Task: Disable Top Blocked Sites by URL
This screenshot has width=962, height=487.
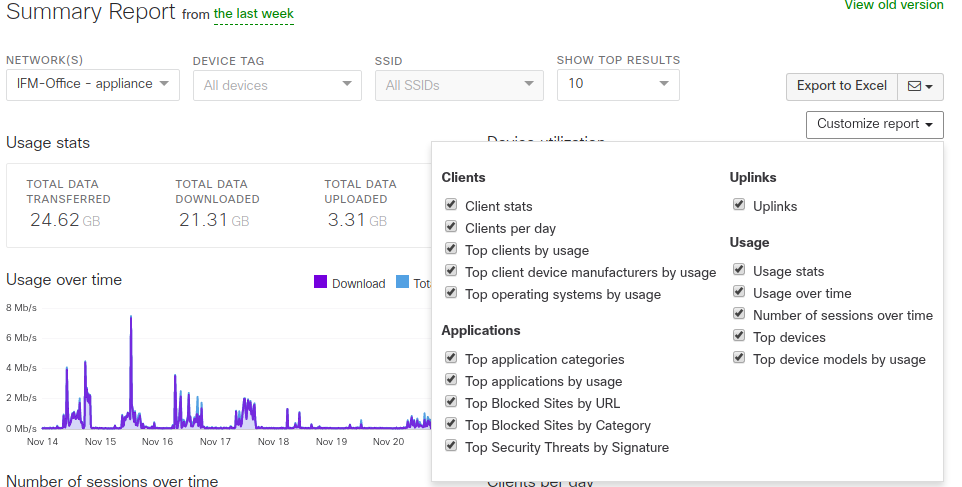Action: pyautogui.click(x=451, y=402)
